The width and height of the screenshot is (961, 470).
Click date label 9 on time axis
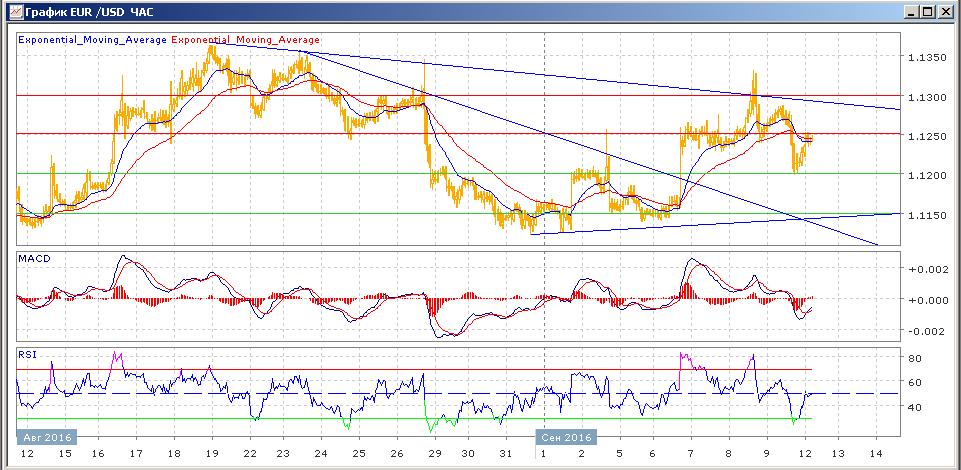[766, 454]
